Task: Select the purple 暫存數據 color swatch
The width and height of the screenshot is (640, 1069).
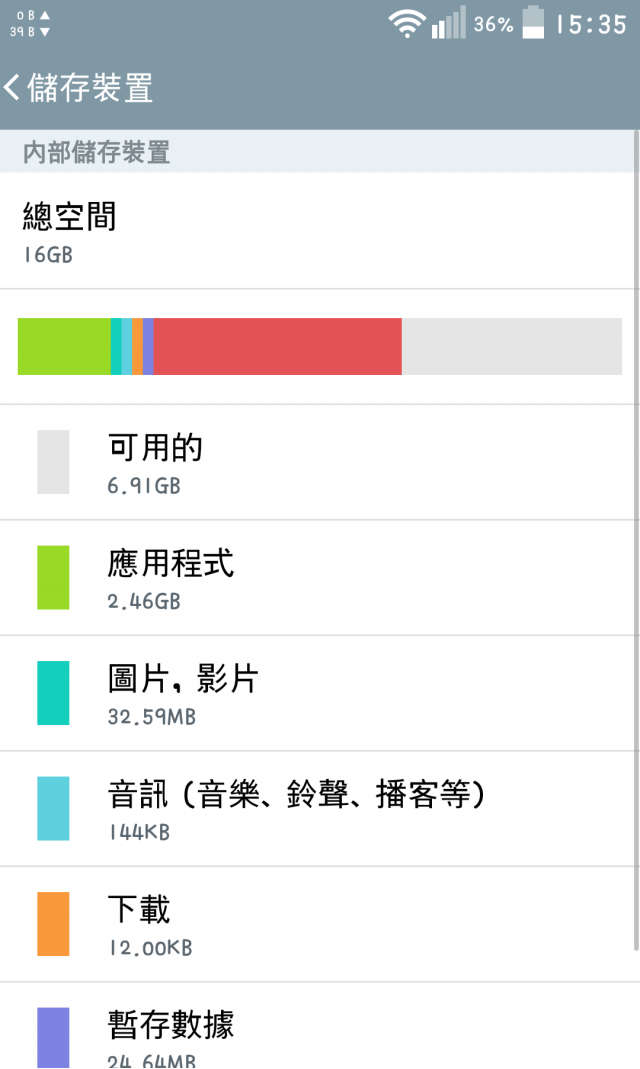Action: [53, 1038]
